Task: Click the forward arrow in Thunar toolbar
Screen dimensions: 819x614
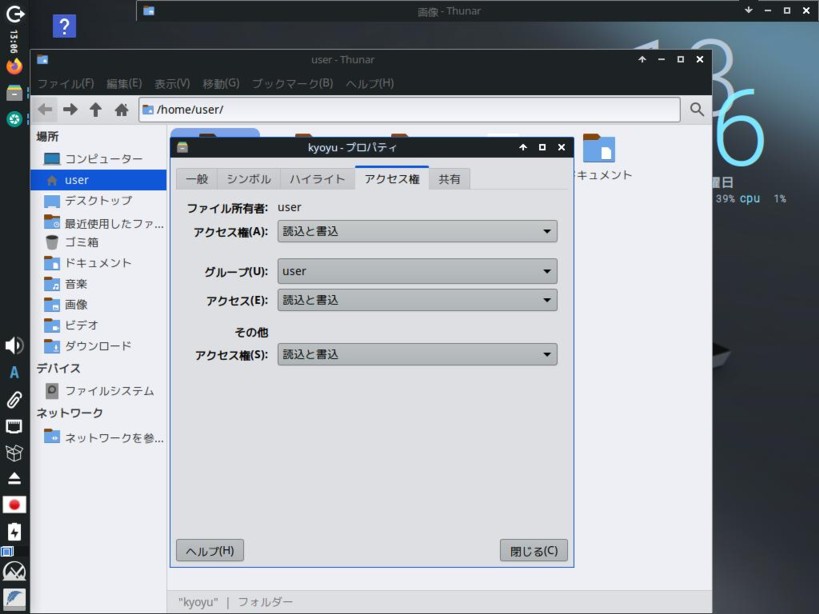Action: (70, 110)
